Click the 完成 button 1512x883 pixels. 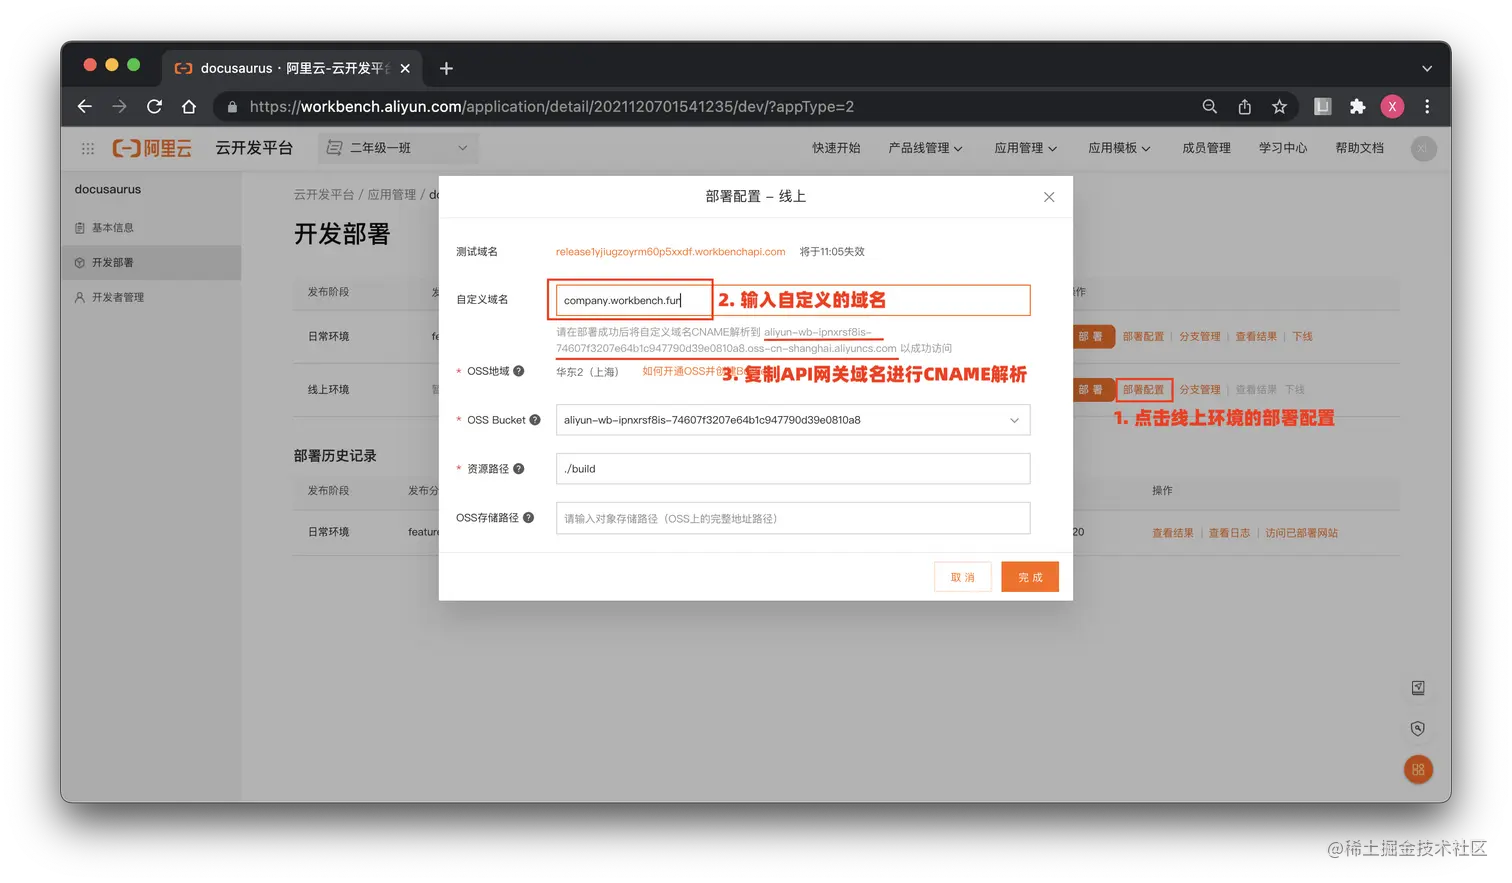[1030, 577]
